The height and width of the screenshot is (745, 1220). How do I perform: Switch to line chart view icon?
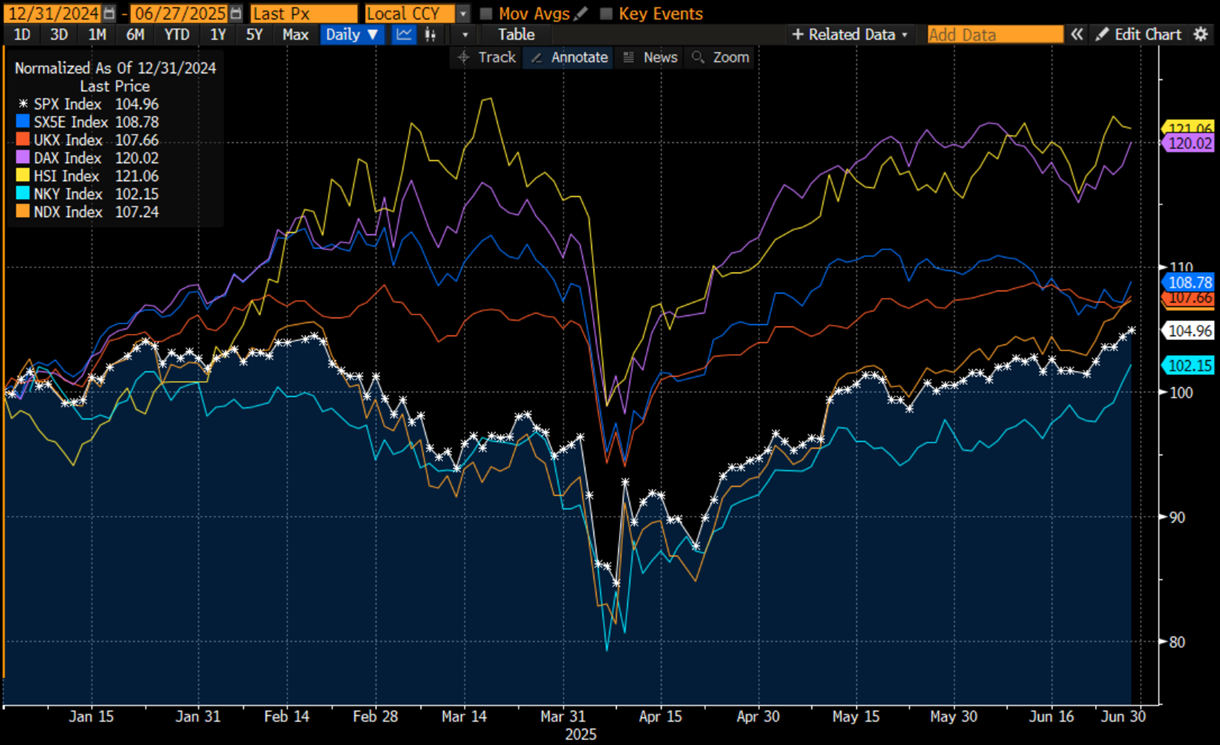pyautogui.click(x=404, y=34)
